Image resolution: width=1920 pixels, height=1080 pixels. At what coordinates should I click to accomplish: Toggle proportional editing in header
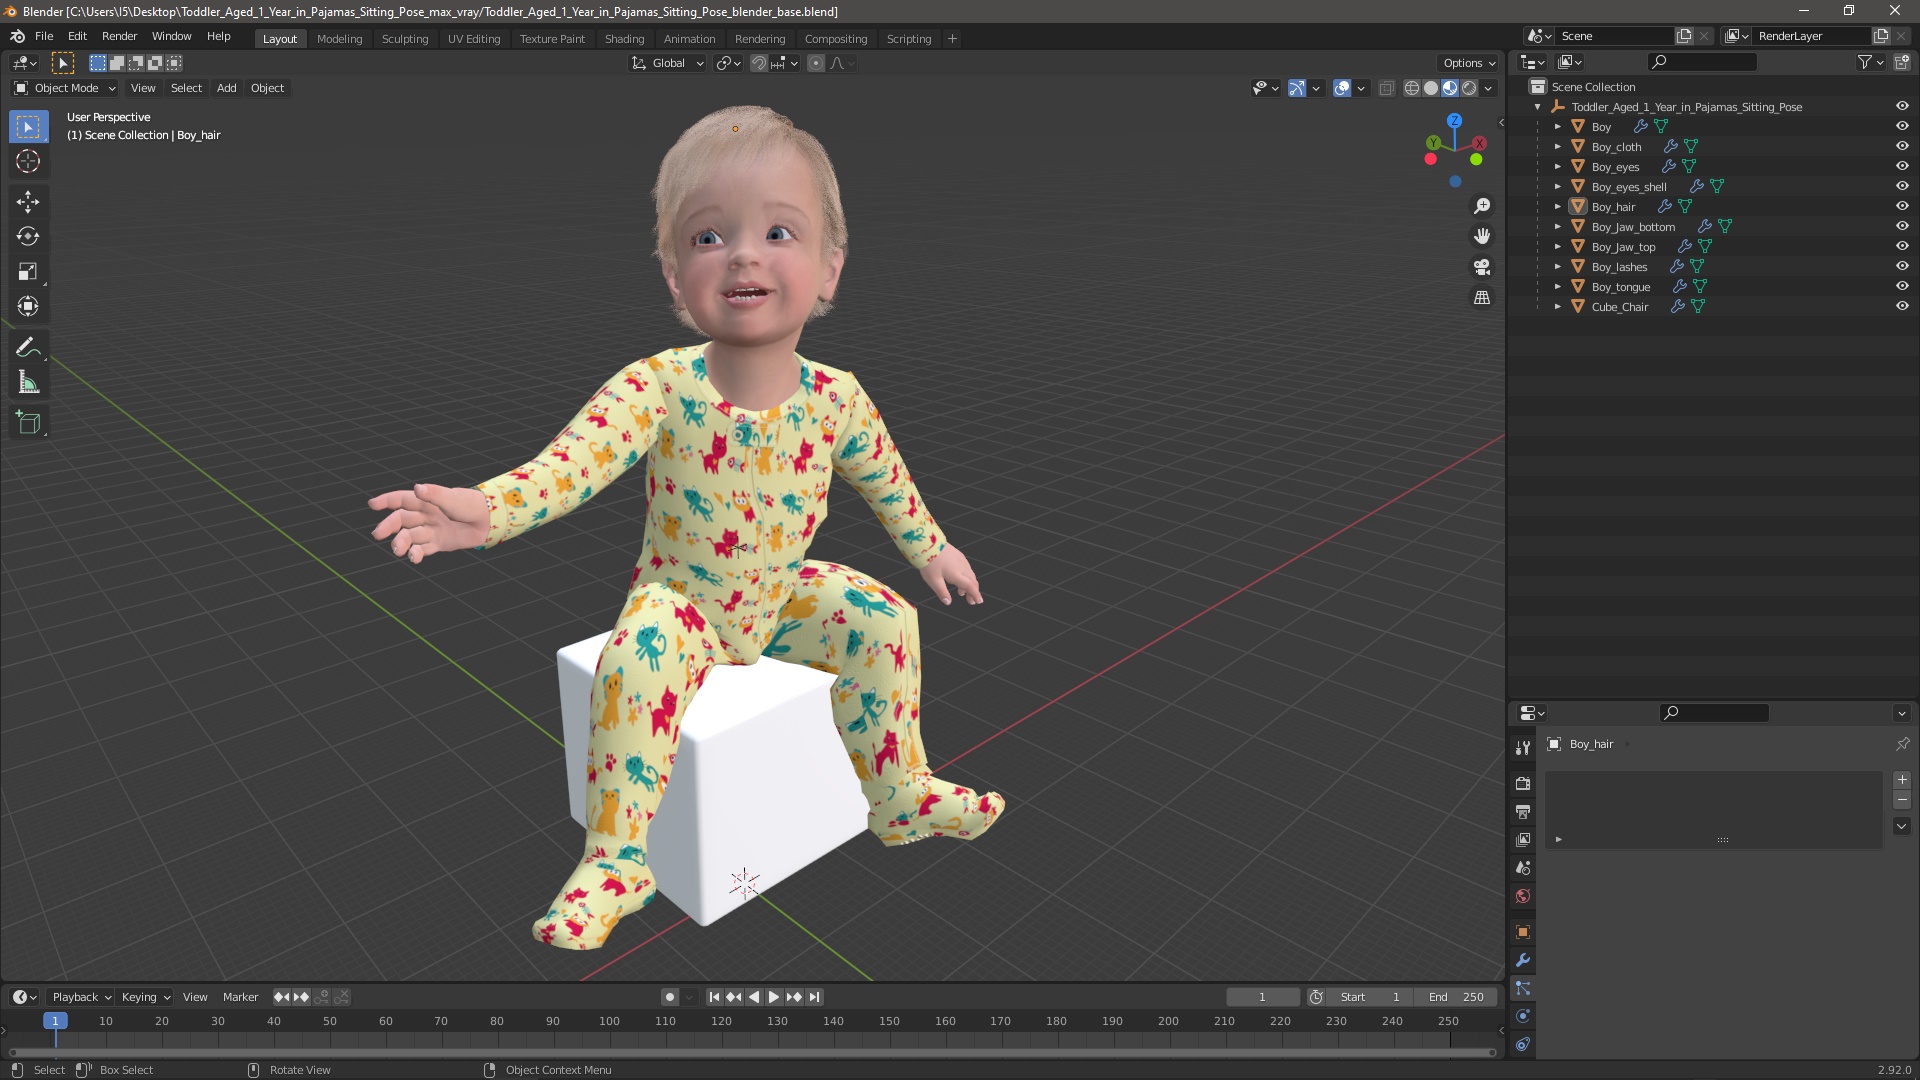[x=816, y=63]
